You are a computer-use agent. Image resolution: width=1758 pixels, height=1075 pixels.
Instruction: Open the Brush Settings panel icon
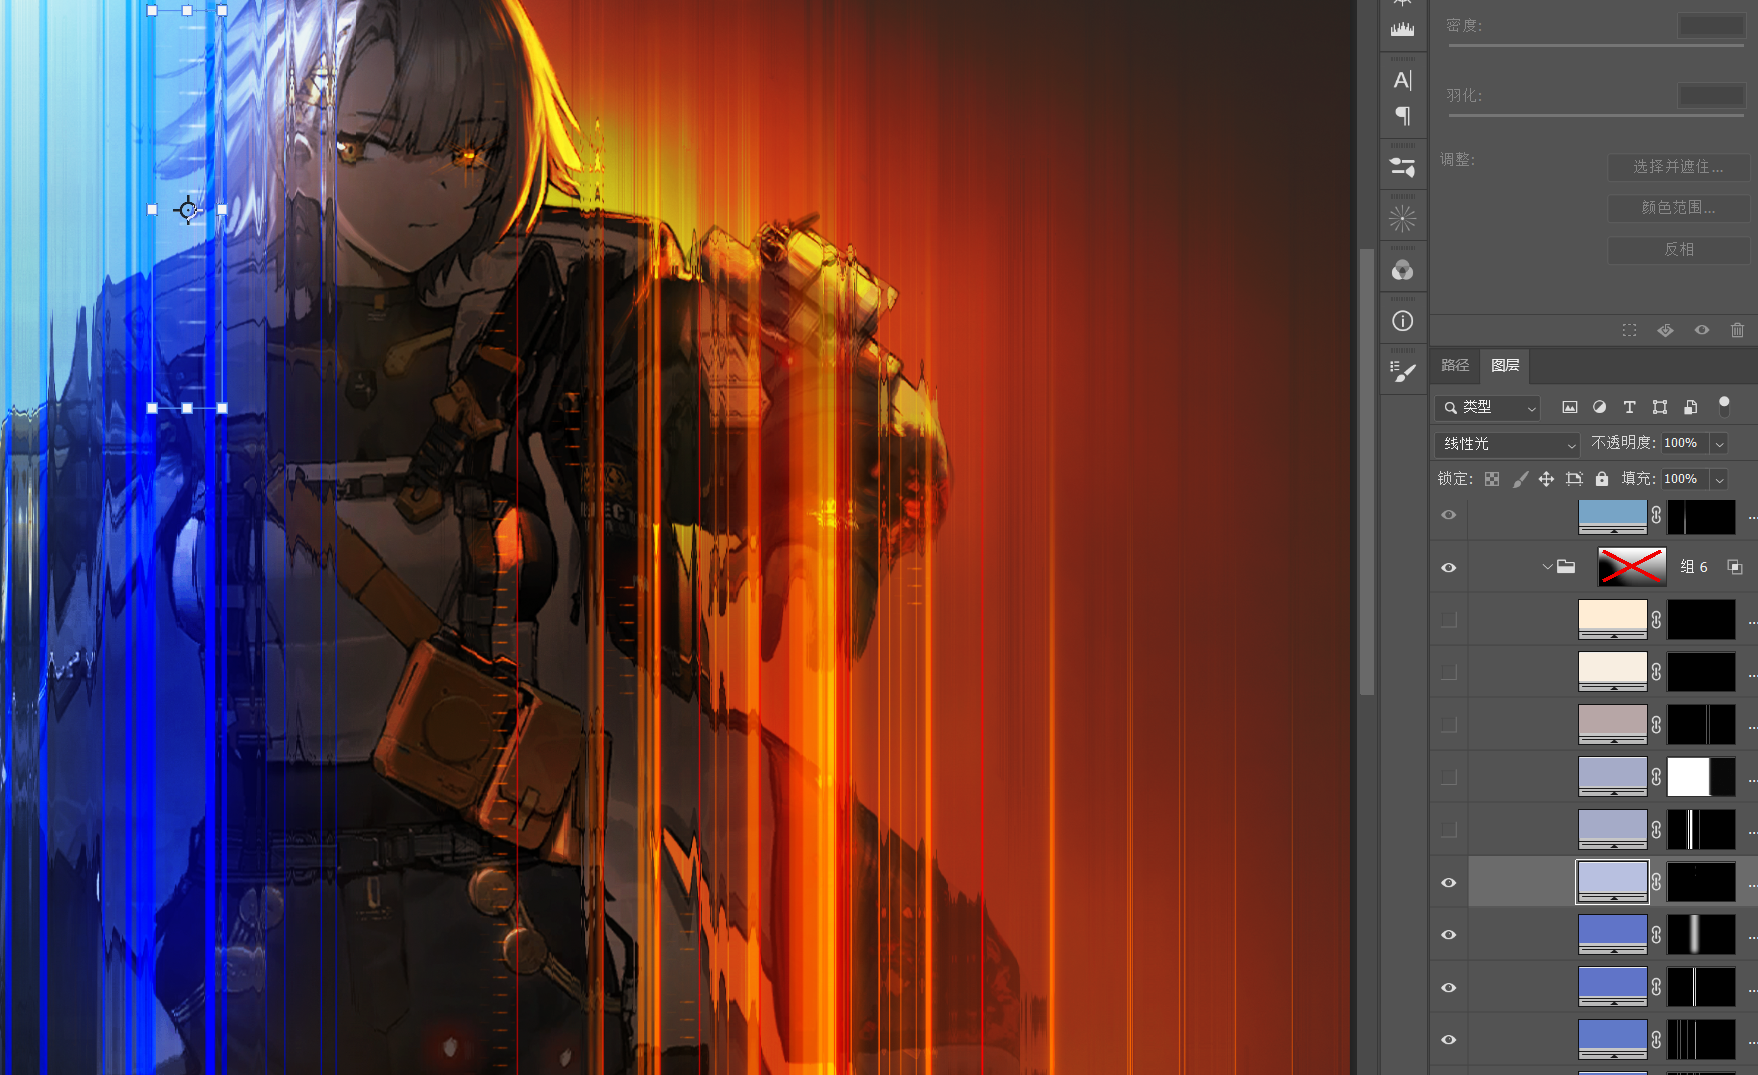coord(1403,372)
